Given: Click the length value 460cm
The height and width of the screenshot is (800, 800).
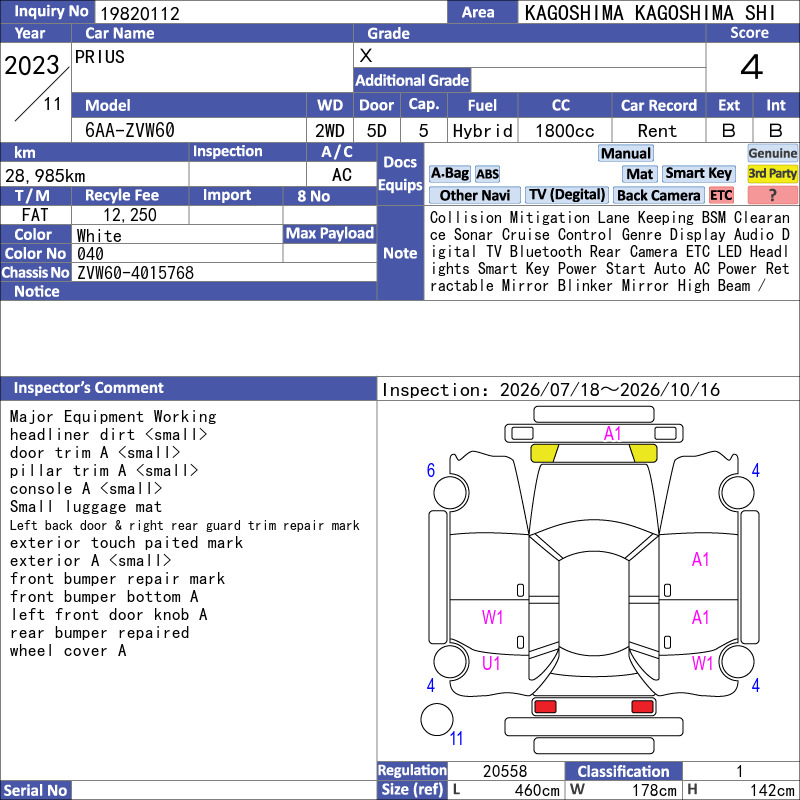Looking at the screenshot, I should (537, 790).
